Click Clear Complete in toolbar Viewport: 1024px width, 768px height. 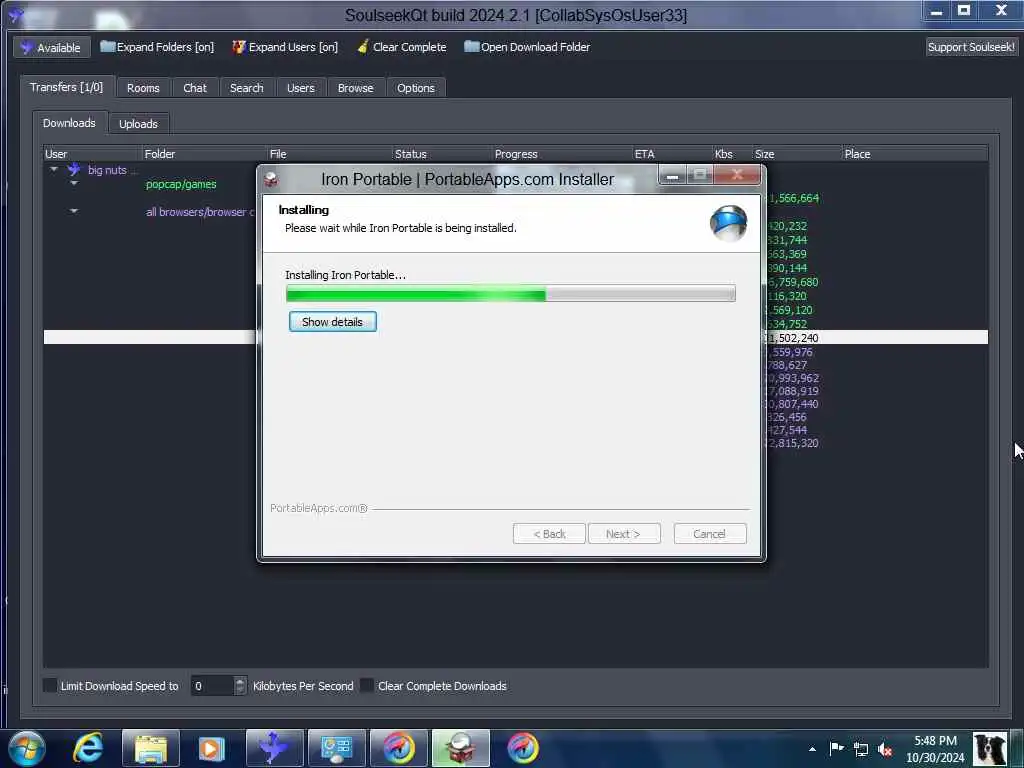pos(402,47)
